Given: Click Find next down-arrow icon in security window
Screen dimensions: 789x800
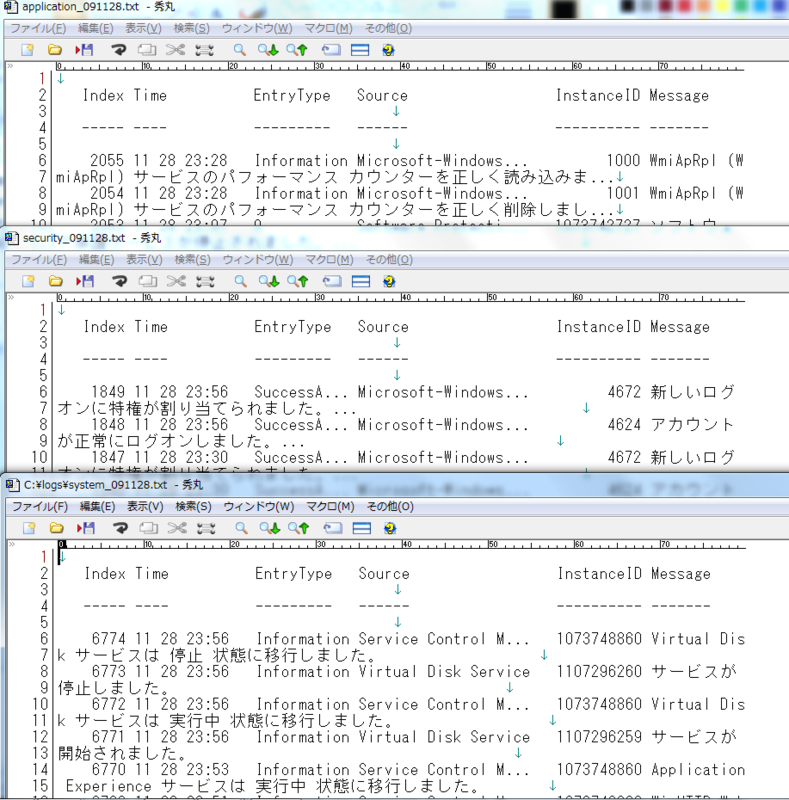Looking at the screenshot, I should (269, 281).
